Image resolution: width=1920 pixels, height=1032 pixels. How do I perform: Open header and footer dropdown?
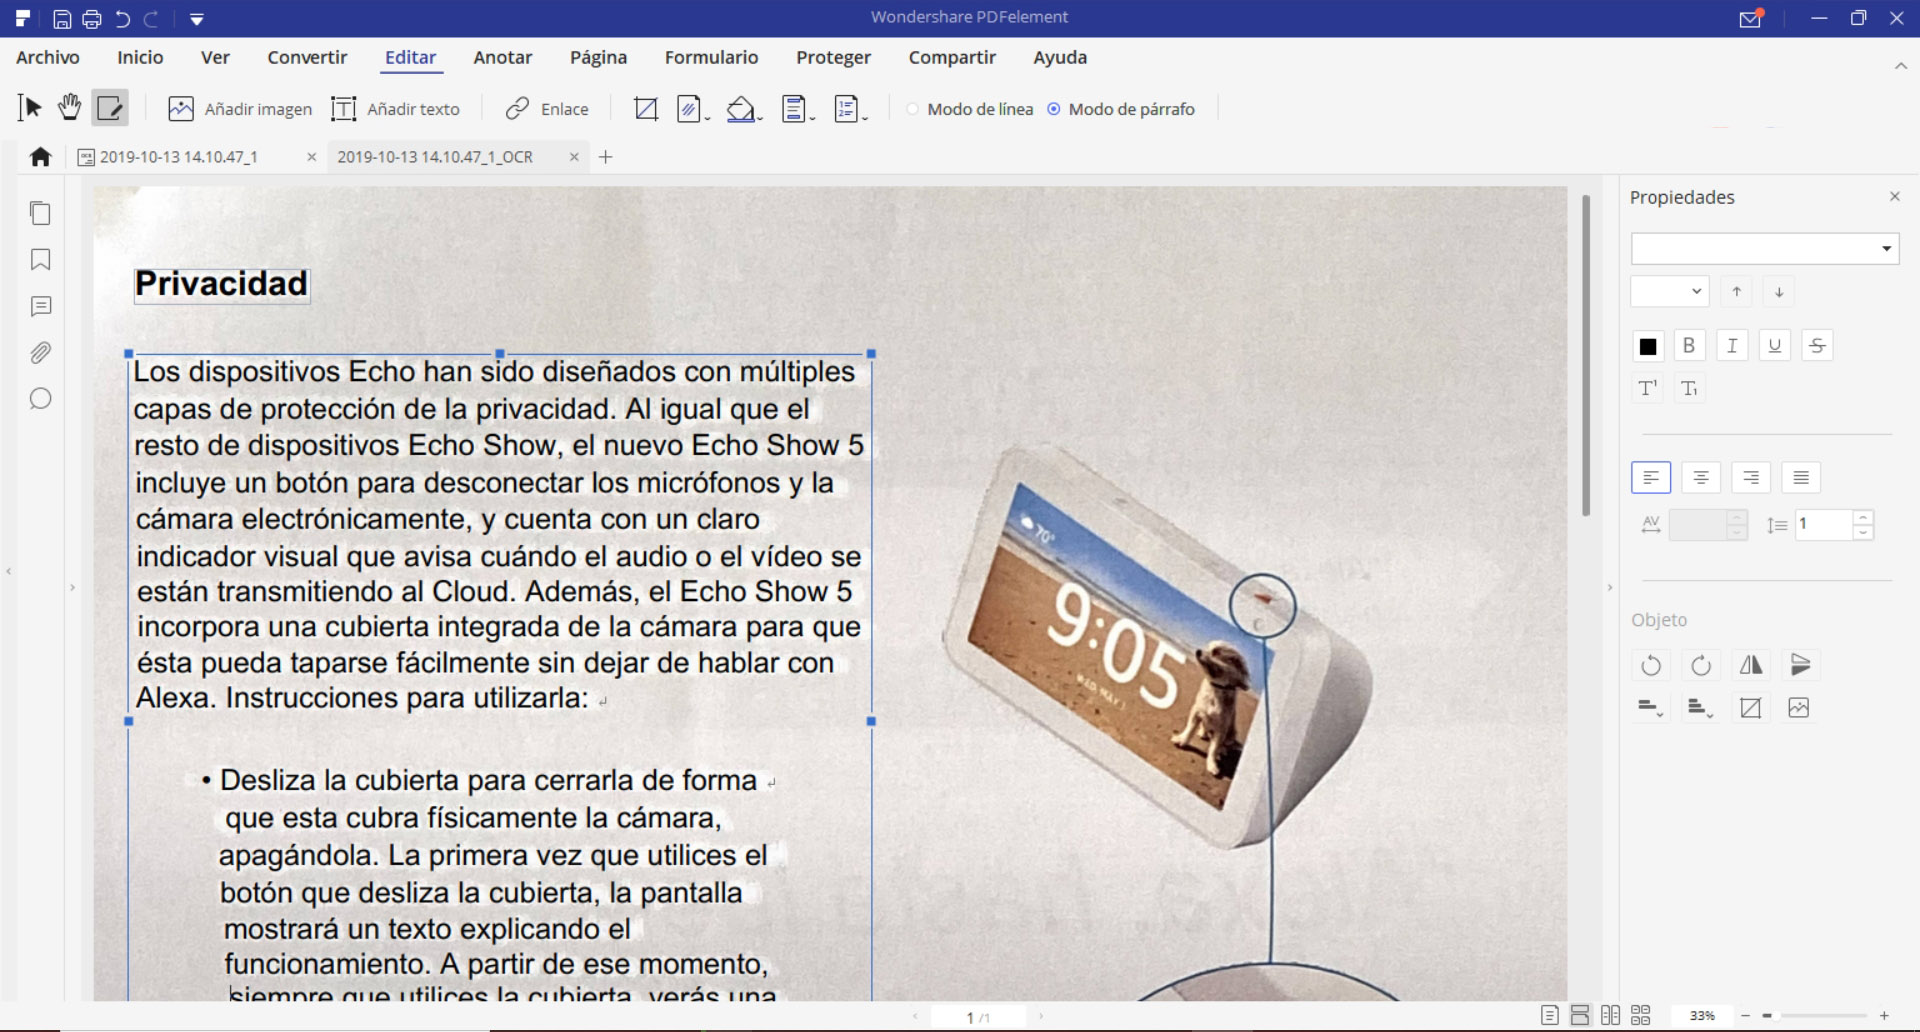tap(797, 109)
